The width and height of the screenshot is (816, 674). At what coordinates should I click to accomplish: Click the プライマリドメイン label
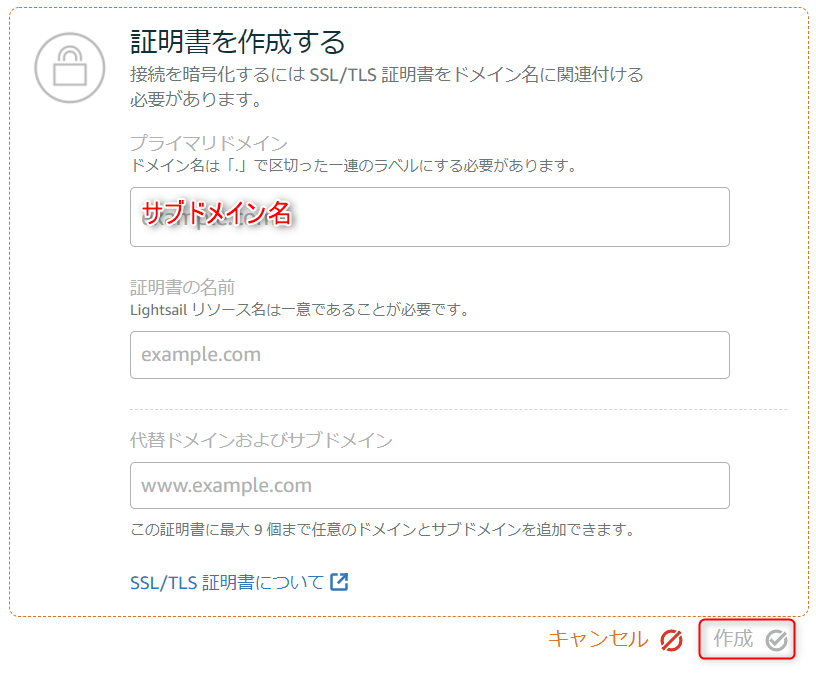point(209,143)
